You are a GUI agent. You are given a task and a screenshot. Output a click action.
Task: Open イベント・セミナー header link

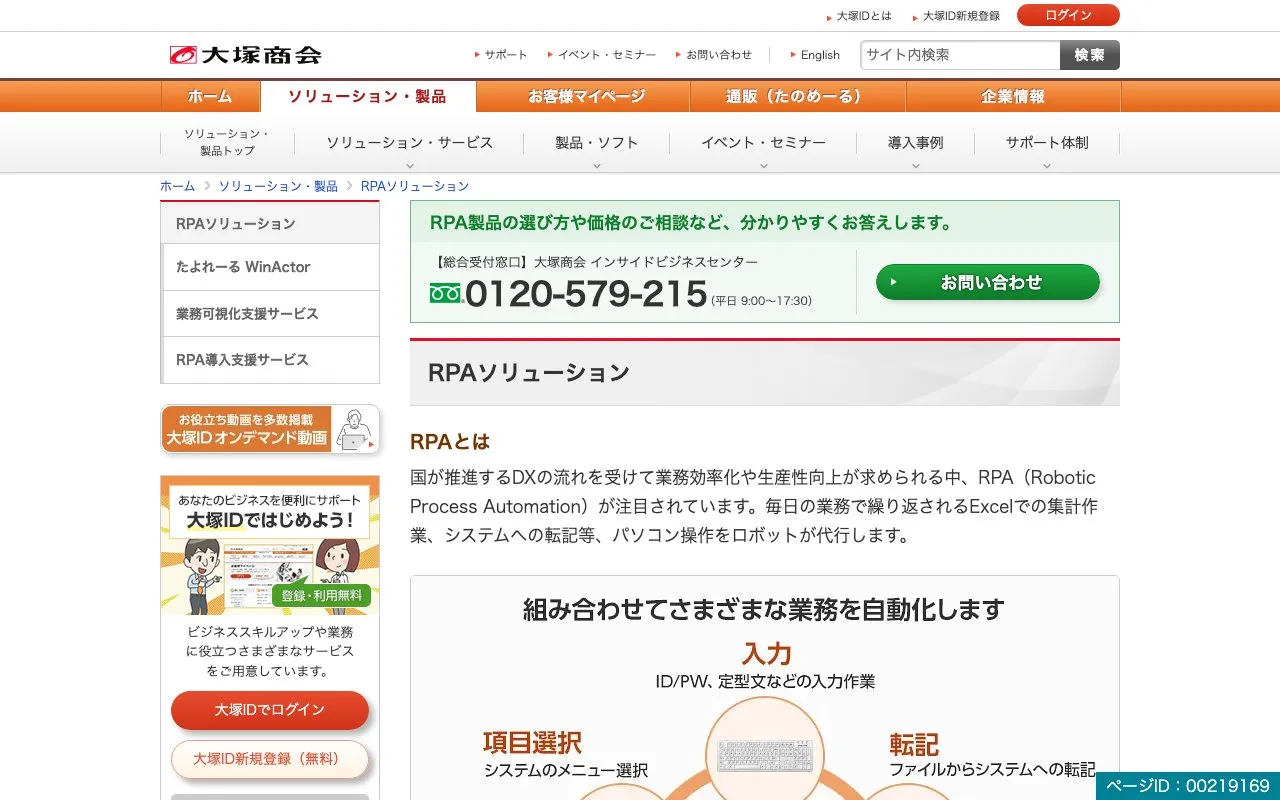point(607,55)
